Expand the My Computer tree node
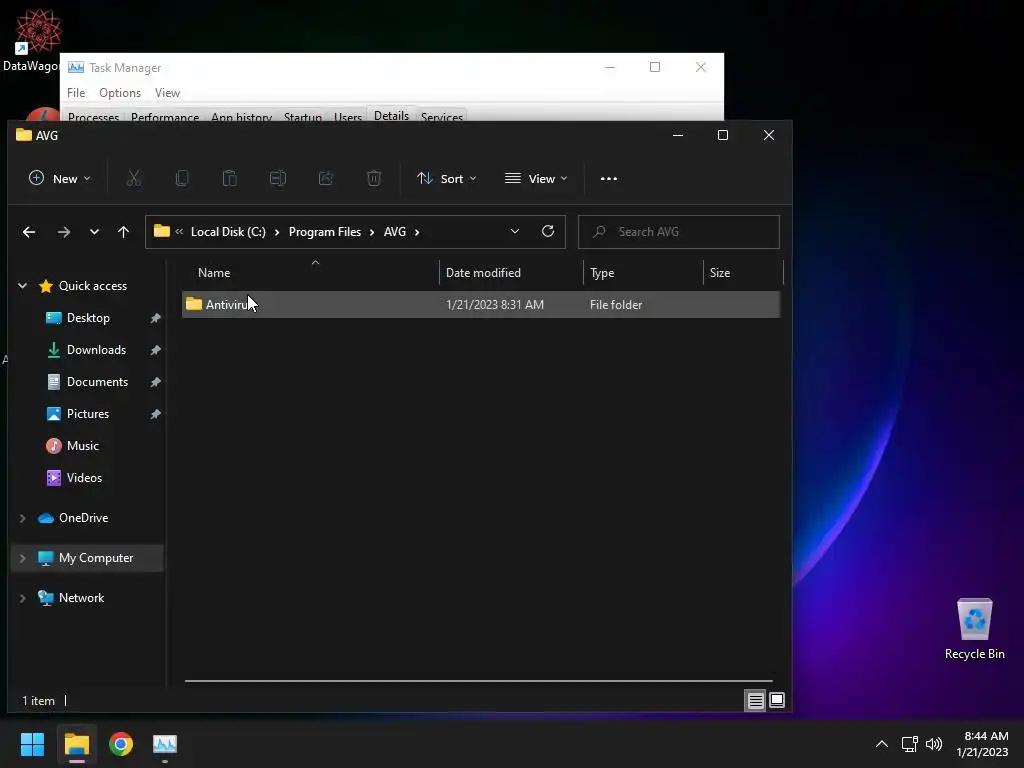 pyautogui.click(x=22, y=558)
